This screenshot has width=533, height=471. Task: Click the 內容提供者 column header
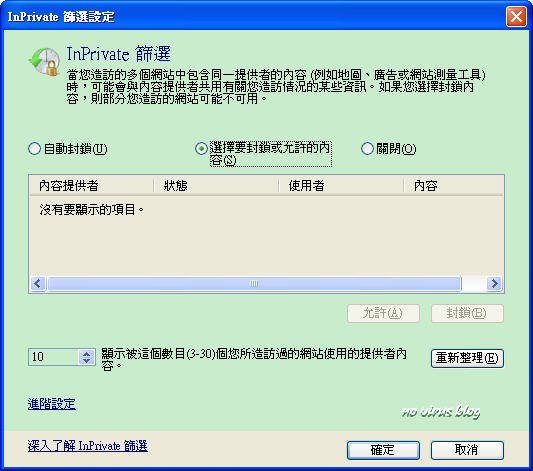coord(92,186)
